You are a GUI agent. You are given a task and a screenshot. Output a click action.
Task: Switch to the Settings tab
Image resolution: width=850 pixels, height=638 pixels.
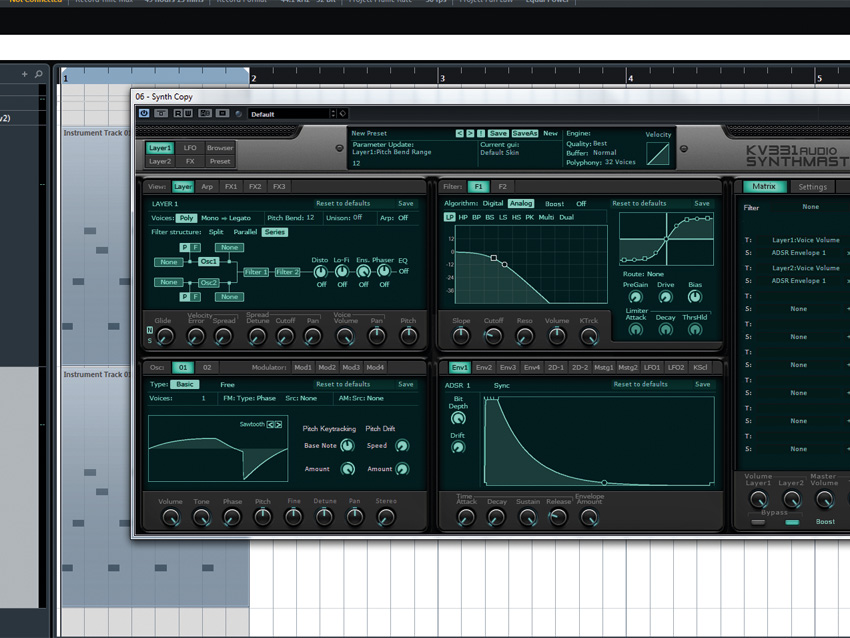[x=813, y=187]
